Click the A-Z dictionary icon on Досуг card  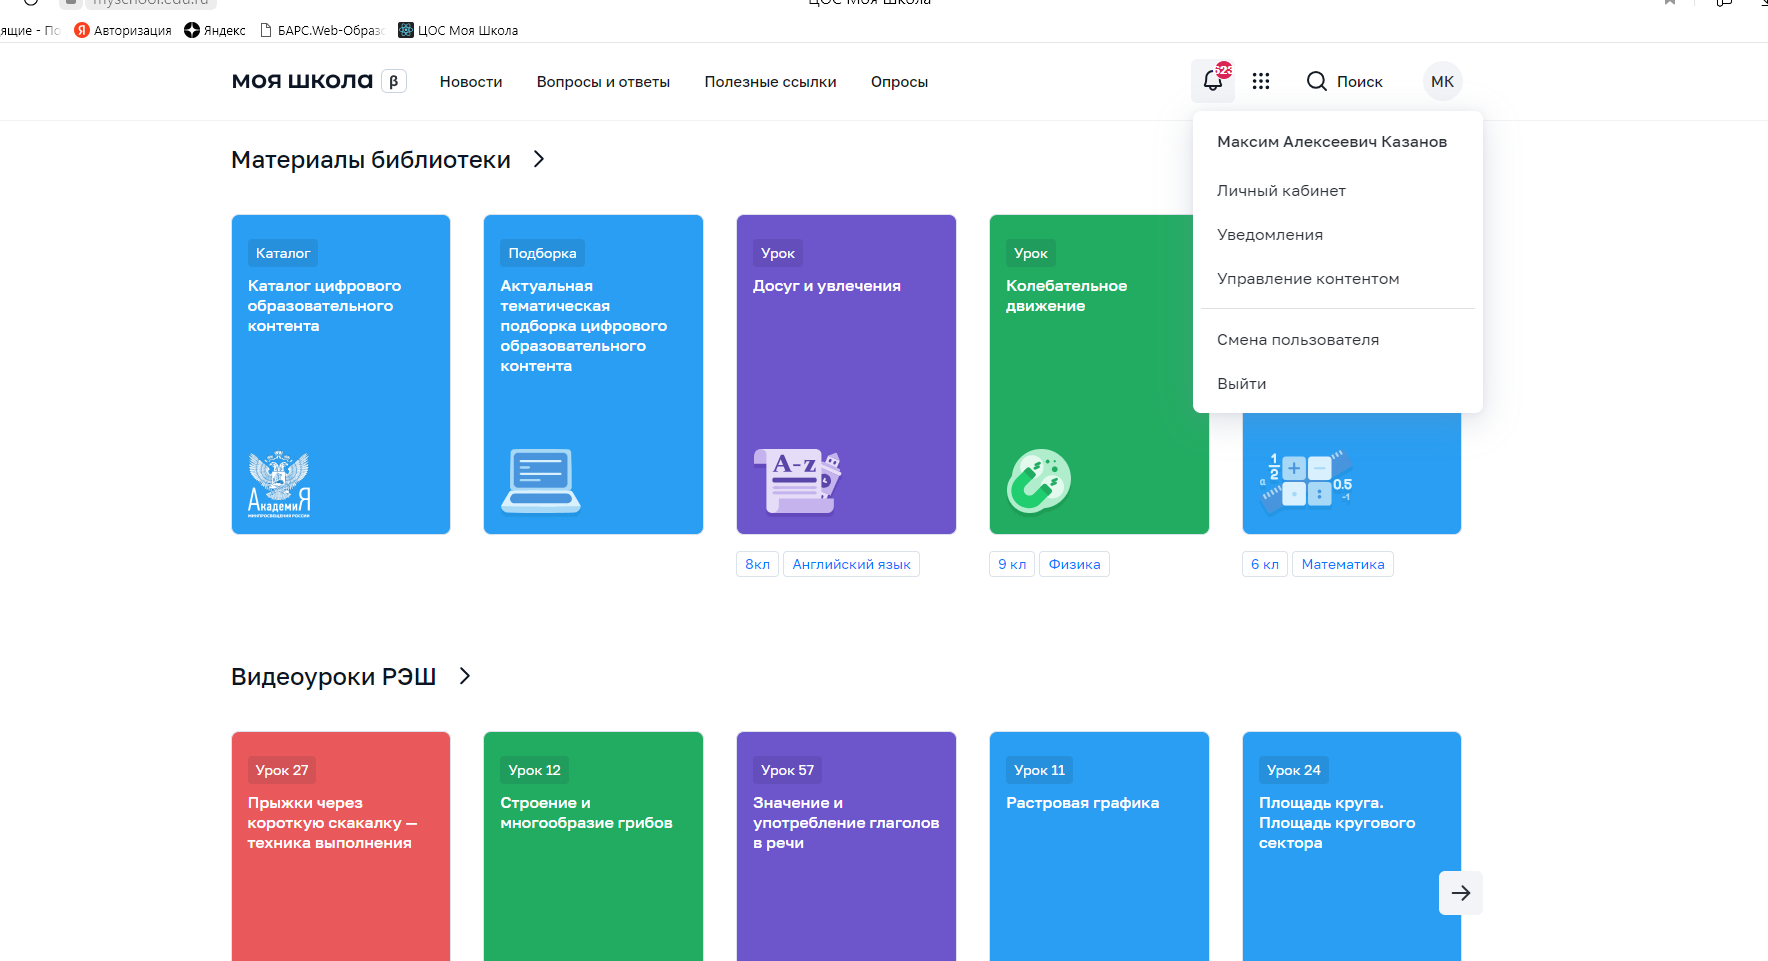click(797, 481)
